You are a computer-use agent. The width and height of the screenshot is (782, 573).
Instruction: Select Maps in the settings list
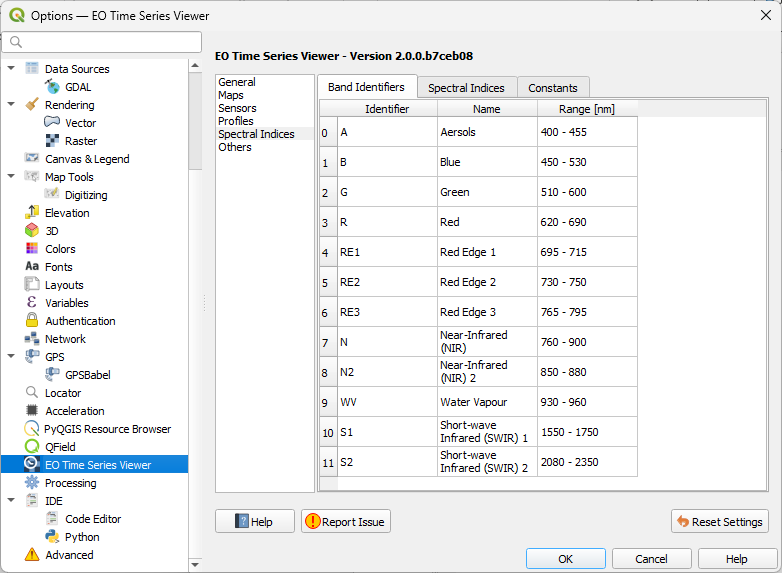pyautogui.click(x=231, y=95)
